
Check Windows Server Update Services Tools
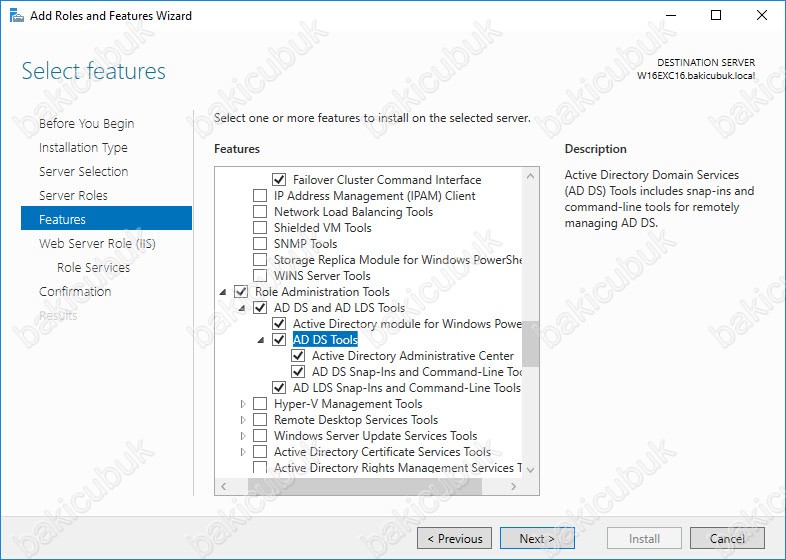pyautogui.click(x=260, y=436)
